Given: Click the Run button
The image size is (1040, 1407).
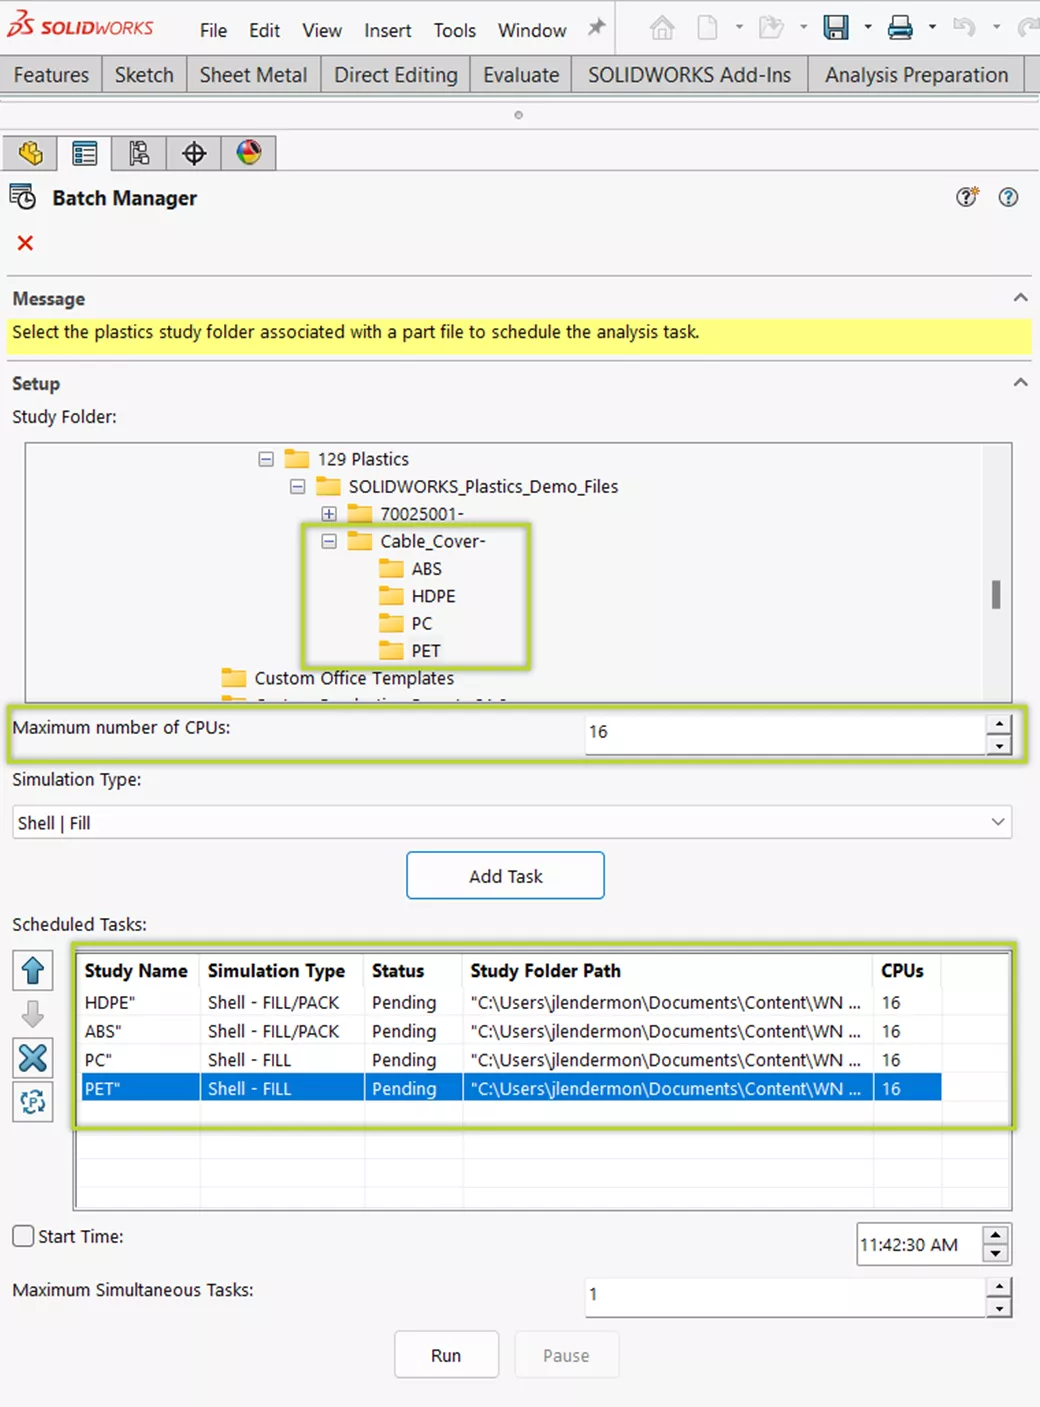Looking at the screenshot, I should (x=446, y=1355).
